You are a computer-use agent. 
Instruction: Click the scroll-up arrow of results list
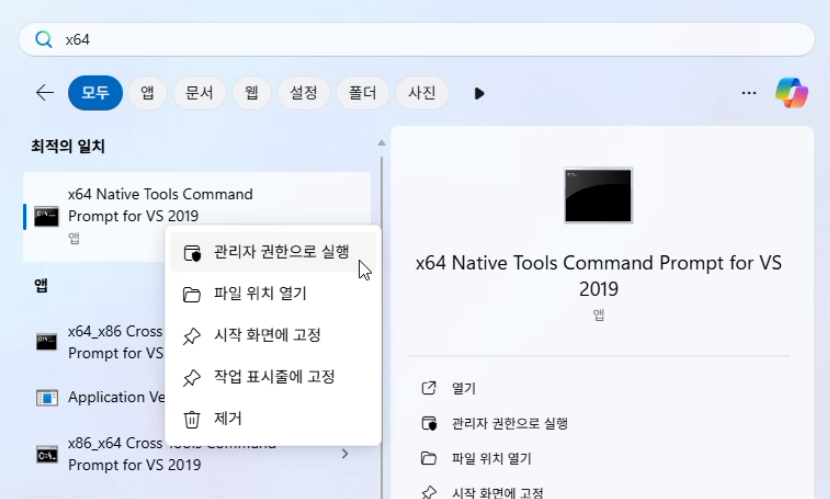click(x=381, y=143)
